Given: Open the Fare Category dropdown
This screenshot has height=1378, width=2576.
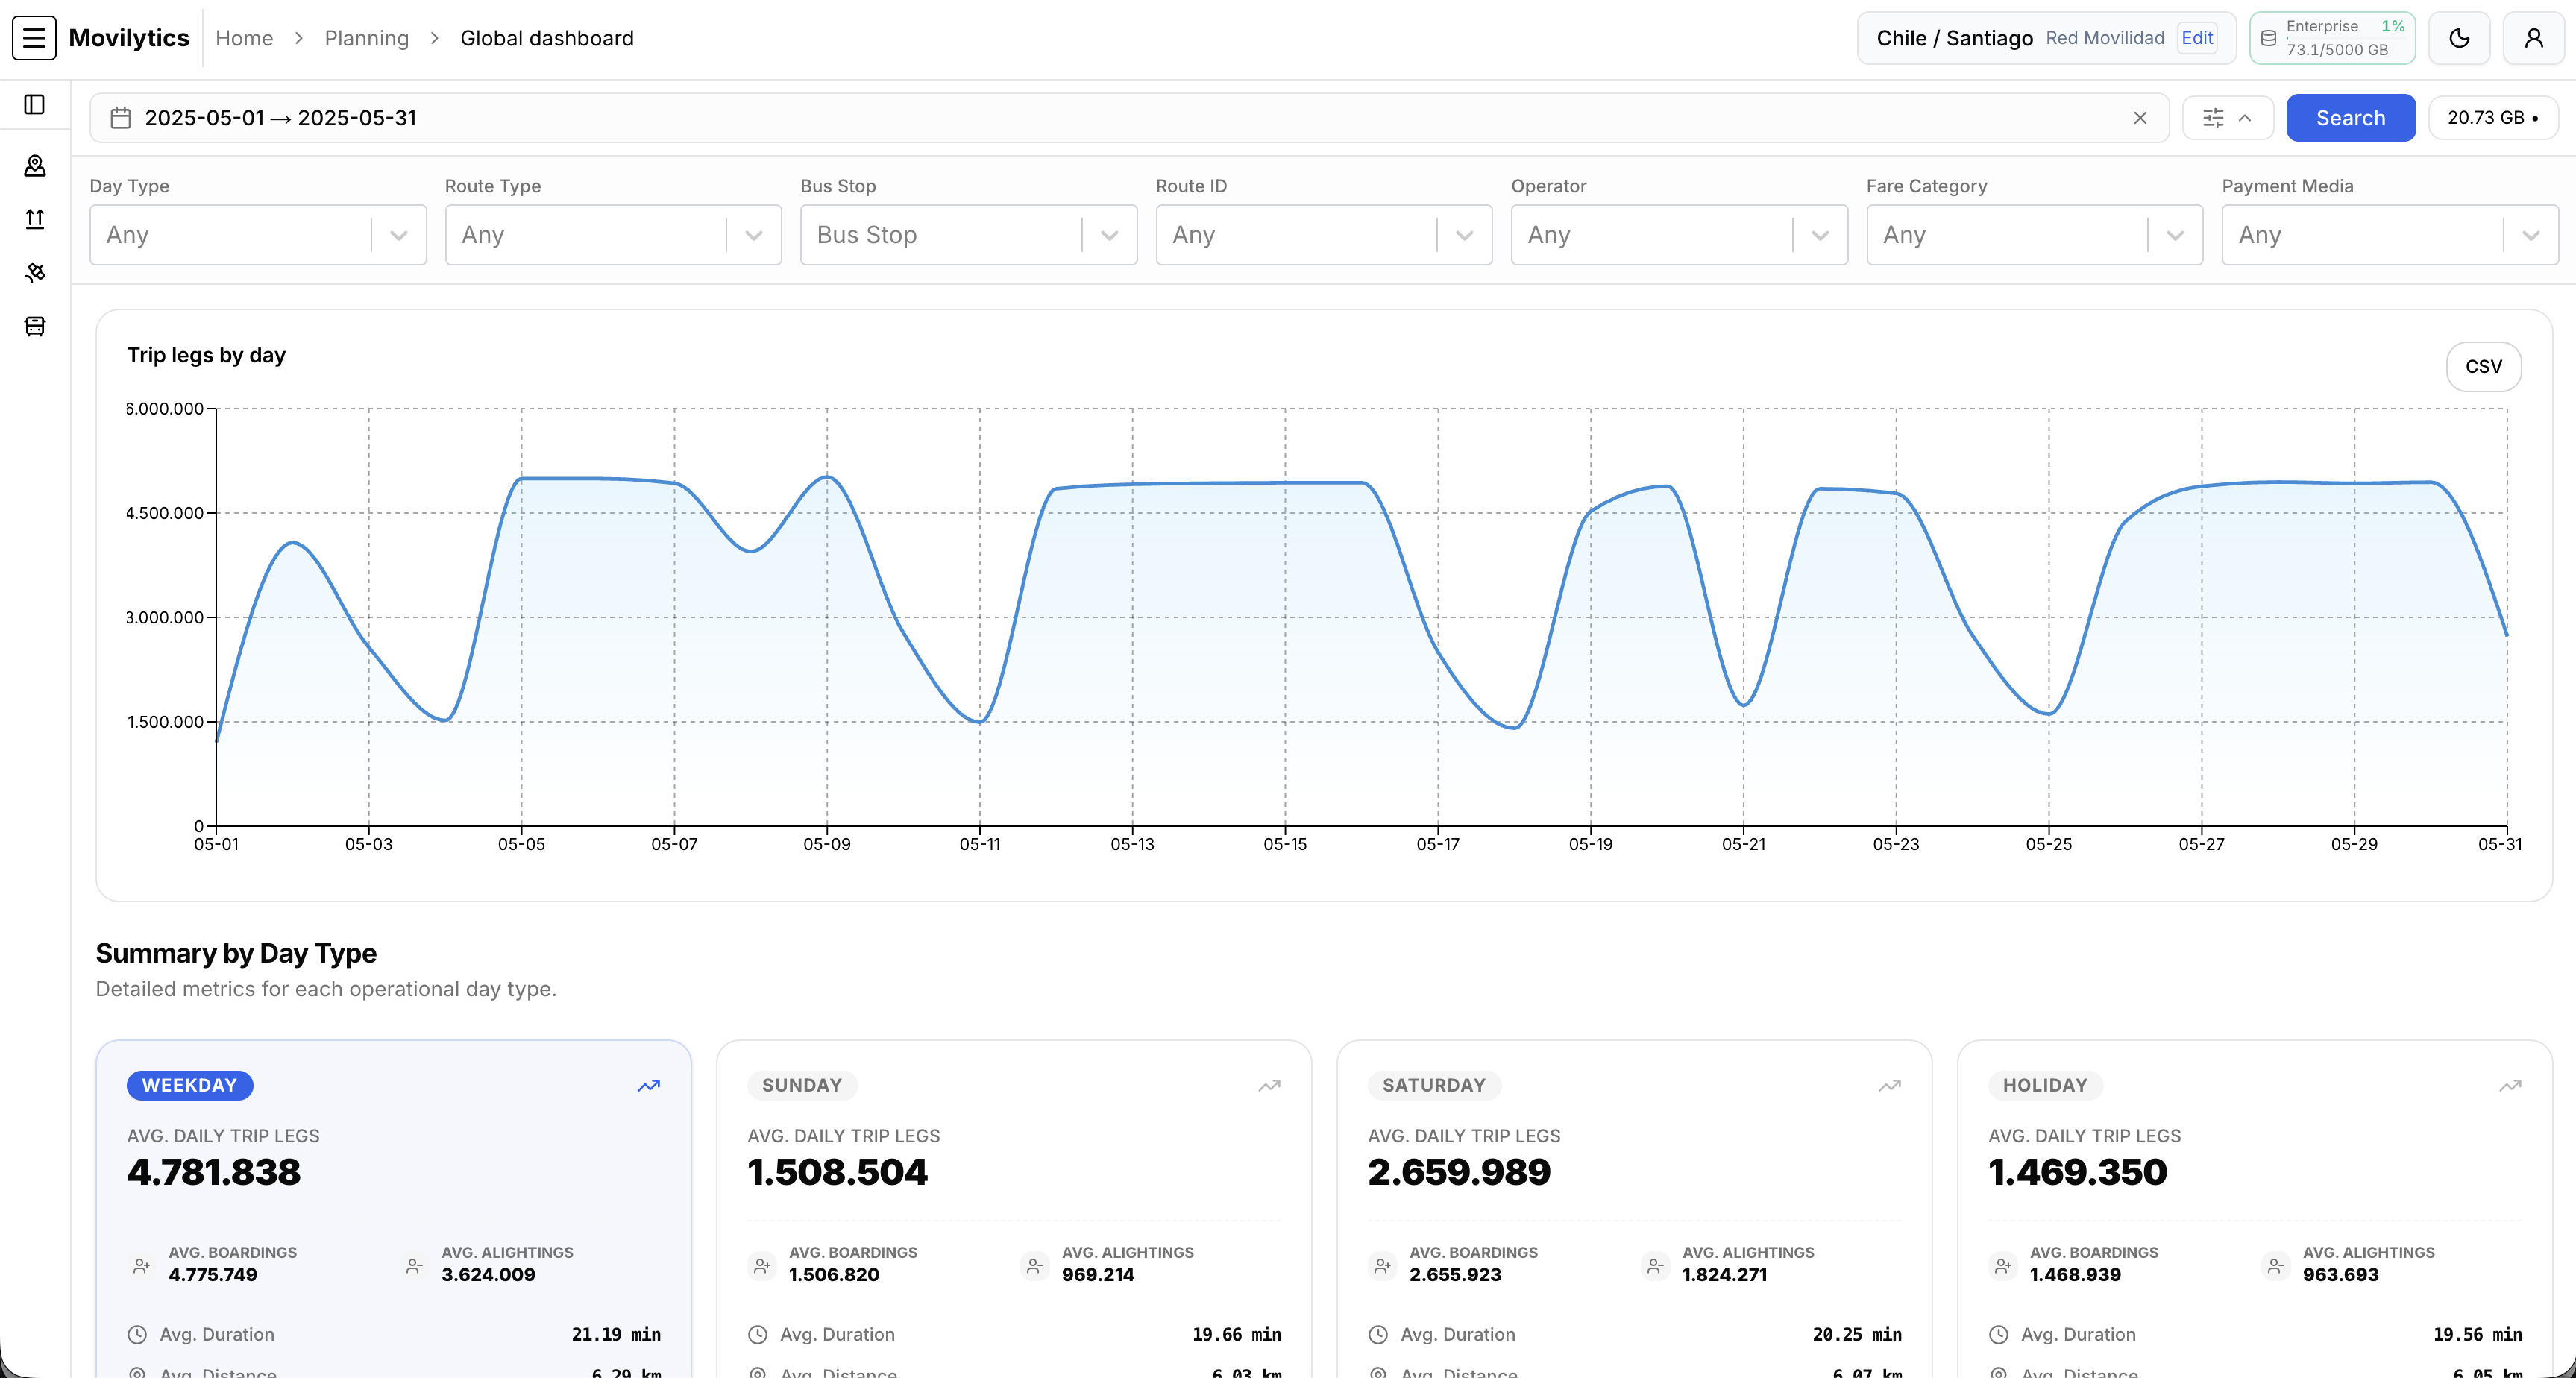Looking at the screenshot, I should coord(2034,235).
